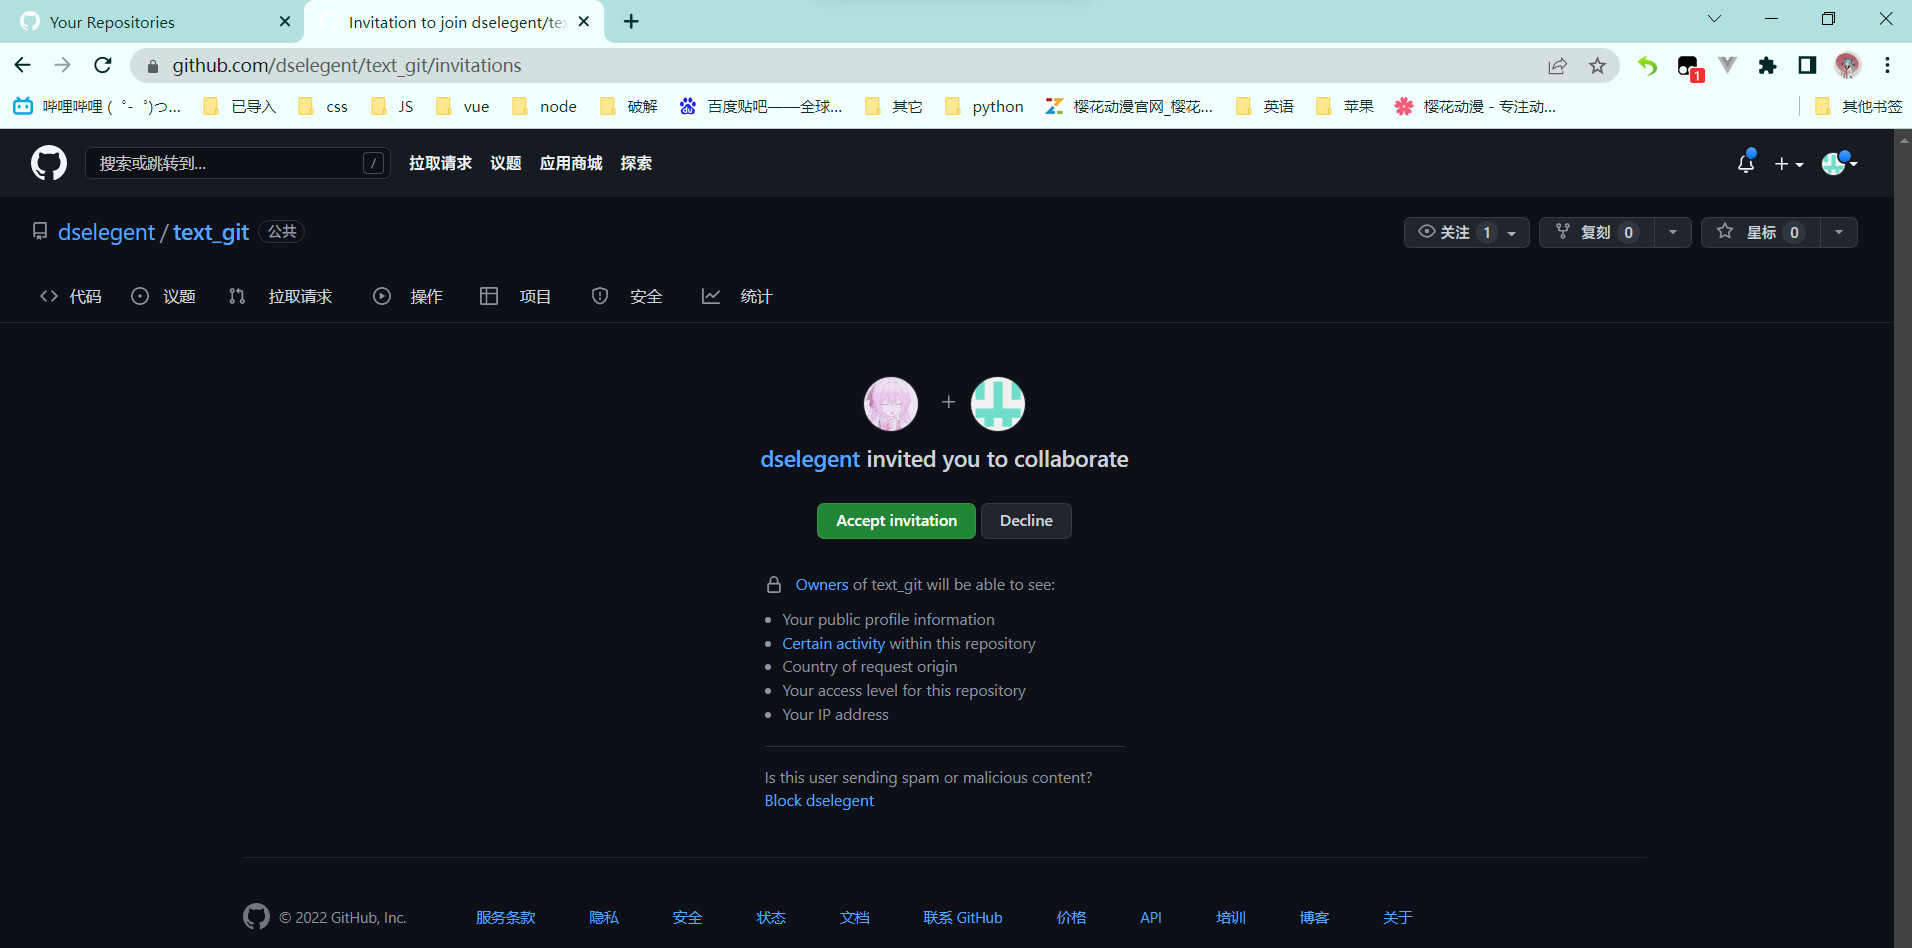The height and width of the screenshot is (948, 1912).
Task: Decline the invitation
Action: (1026, 521)
